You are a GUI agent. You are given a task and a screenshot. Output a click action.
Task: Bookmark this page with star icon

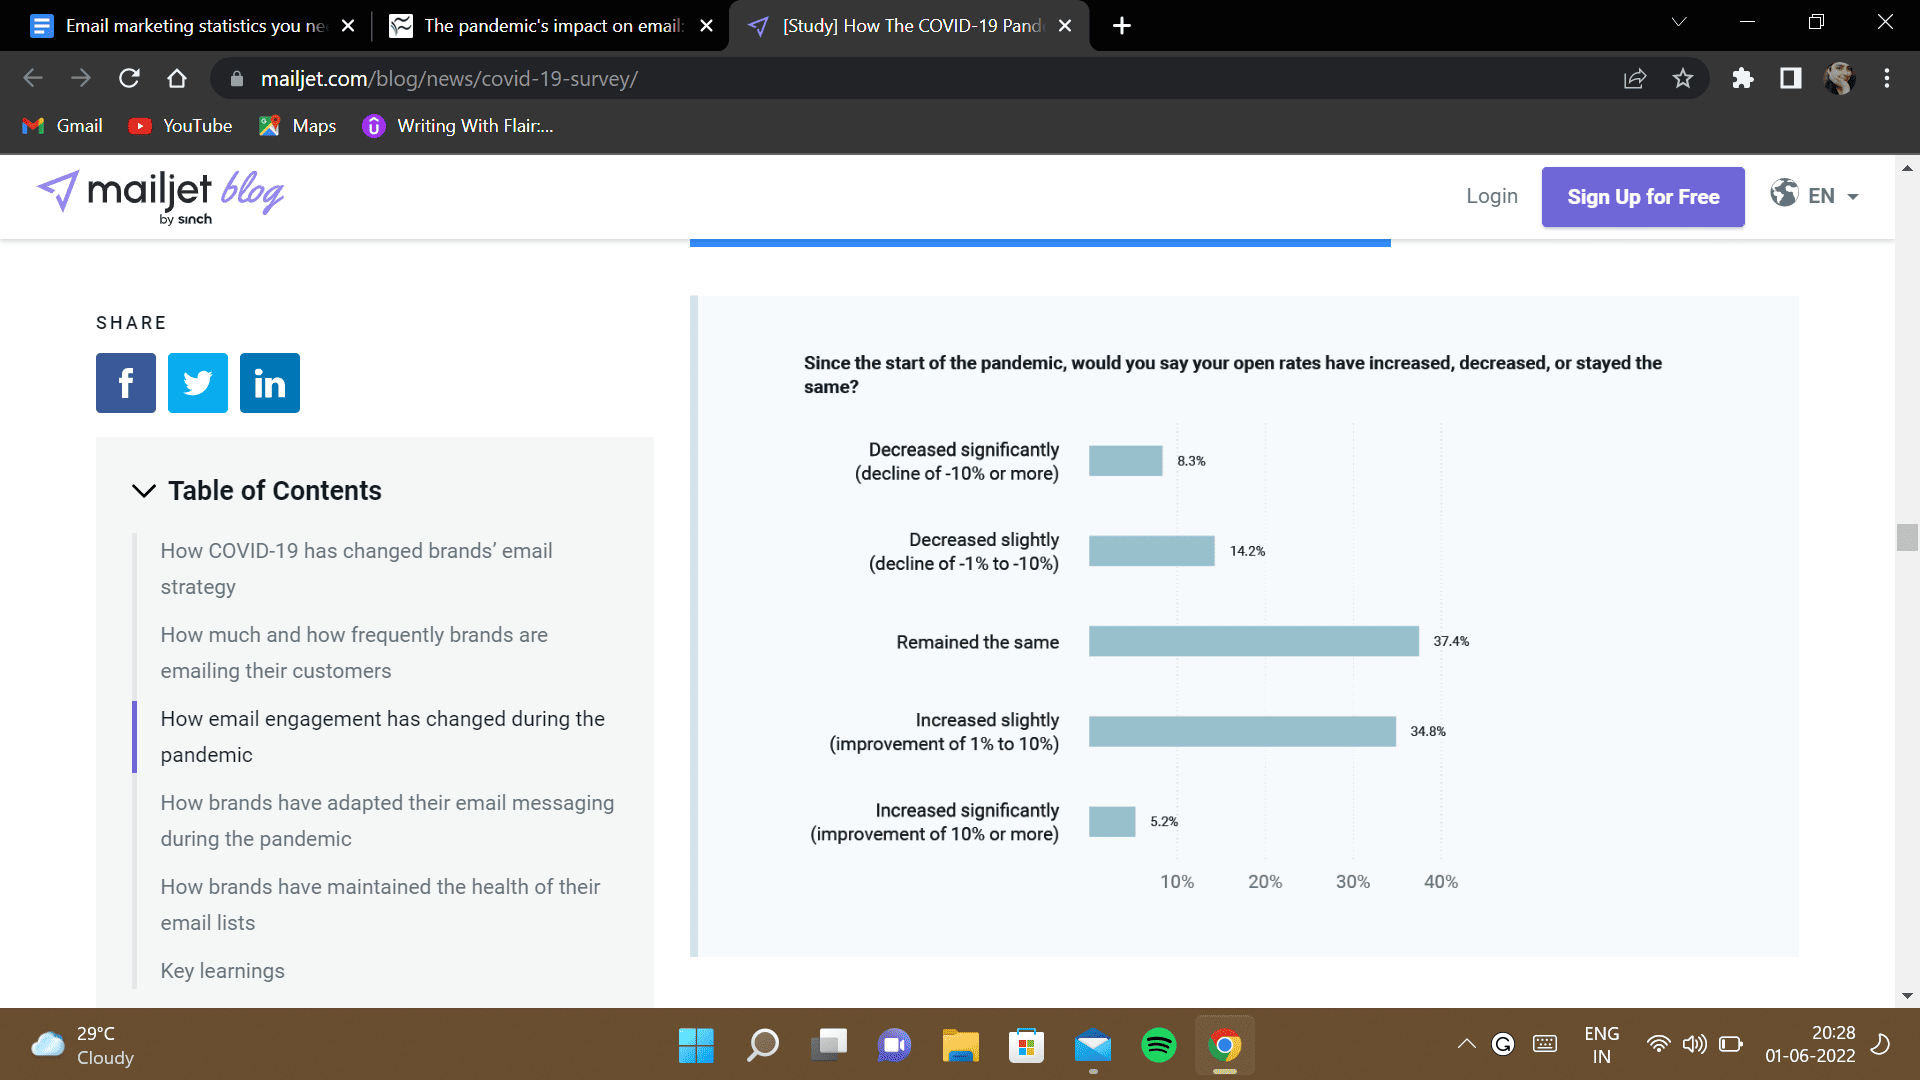coord(1683,79)
